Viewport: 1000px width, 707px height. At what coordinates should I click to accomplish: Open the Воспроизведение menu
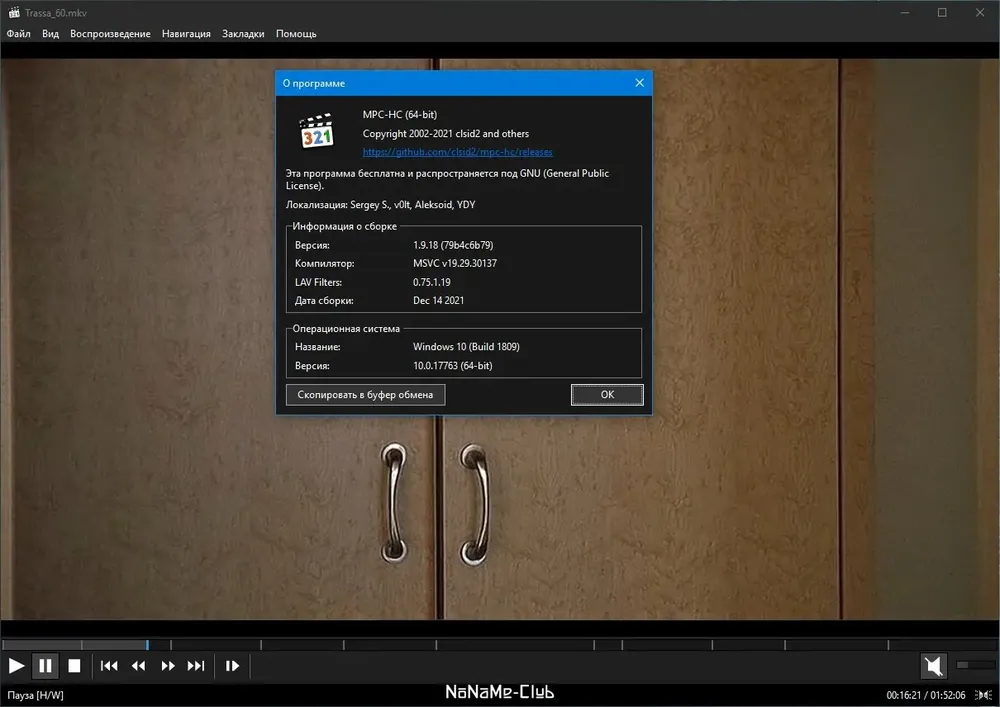pos(110,34)
